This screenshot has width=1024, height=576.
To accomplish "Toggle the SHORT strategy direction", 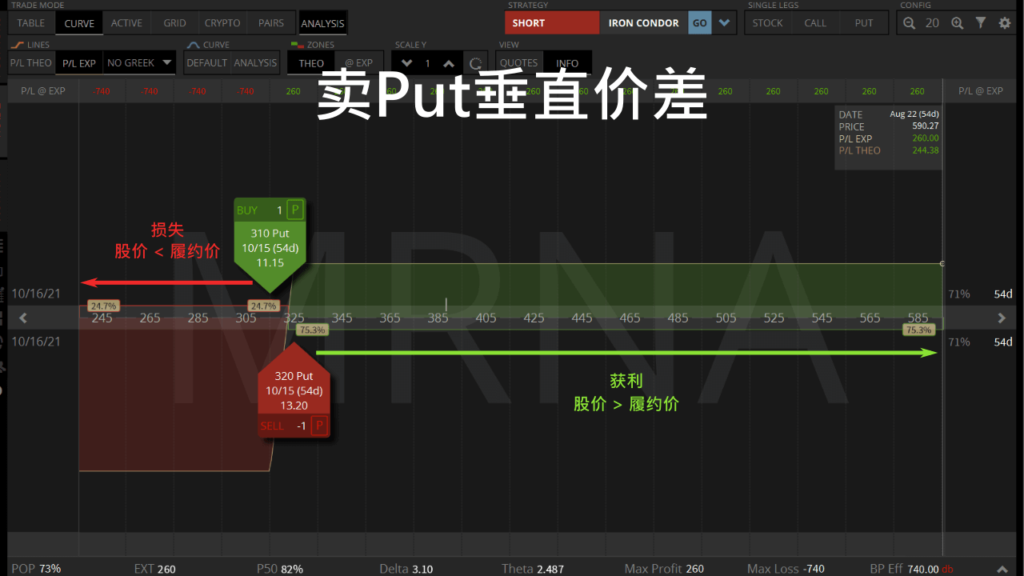I will click(552, 23).
